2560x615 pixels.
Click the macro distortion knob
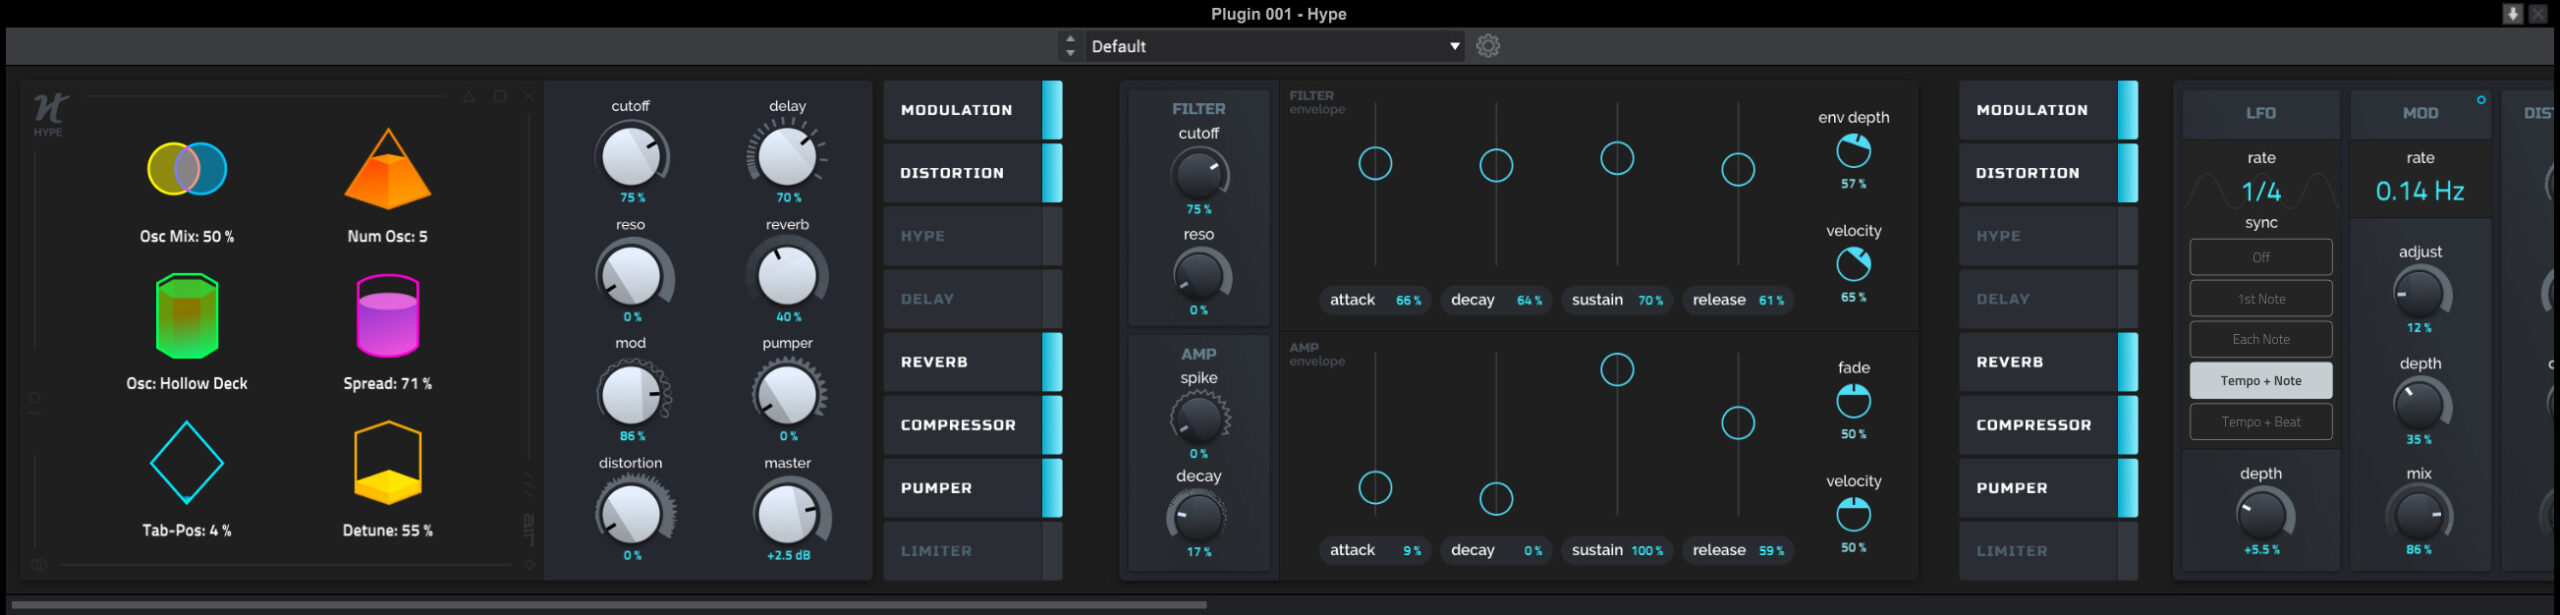point(631,514)
